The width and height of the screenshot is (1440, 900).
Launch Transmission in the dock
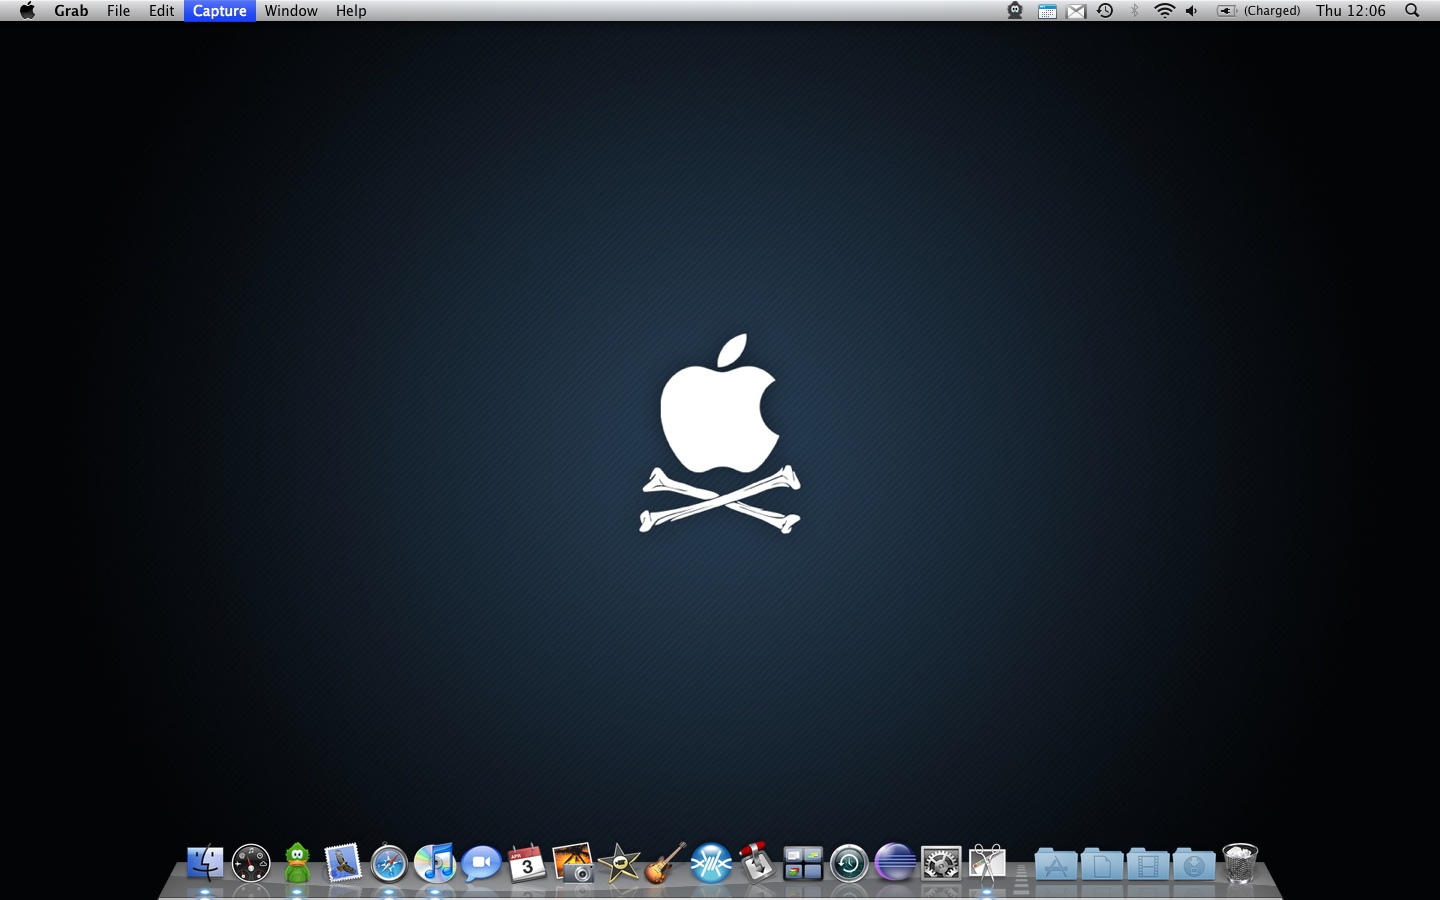(x=757, y=861)
